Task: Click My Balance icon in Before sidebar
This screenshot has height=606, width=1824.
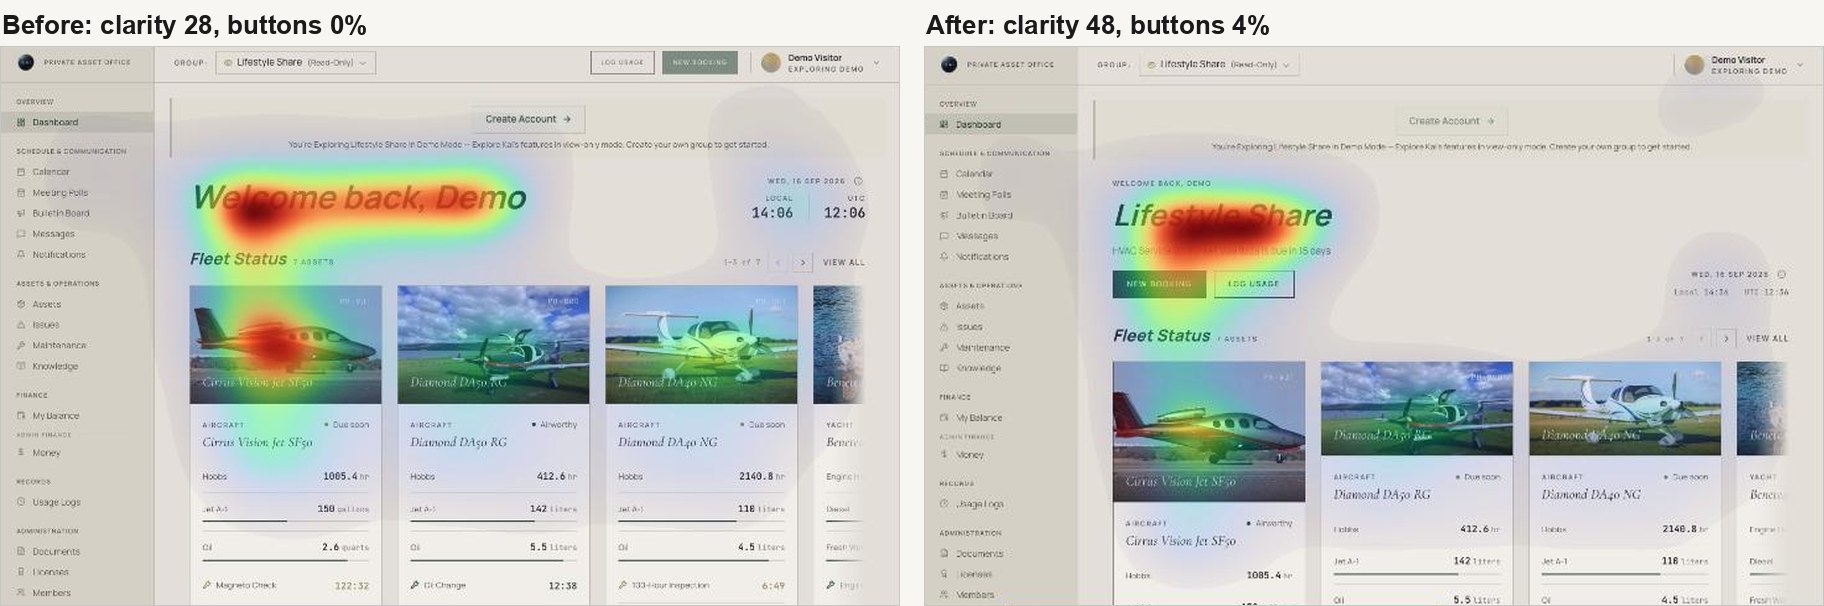Action: [21, 415]
